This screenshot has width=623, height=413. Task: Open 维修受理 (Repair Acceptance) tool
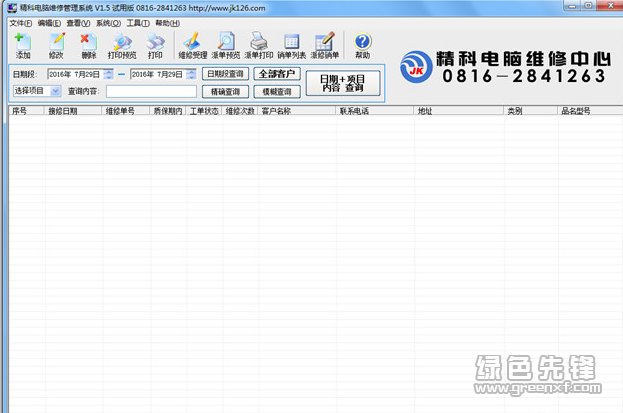[193, 46]
